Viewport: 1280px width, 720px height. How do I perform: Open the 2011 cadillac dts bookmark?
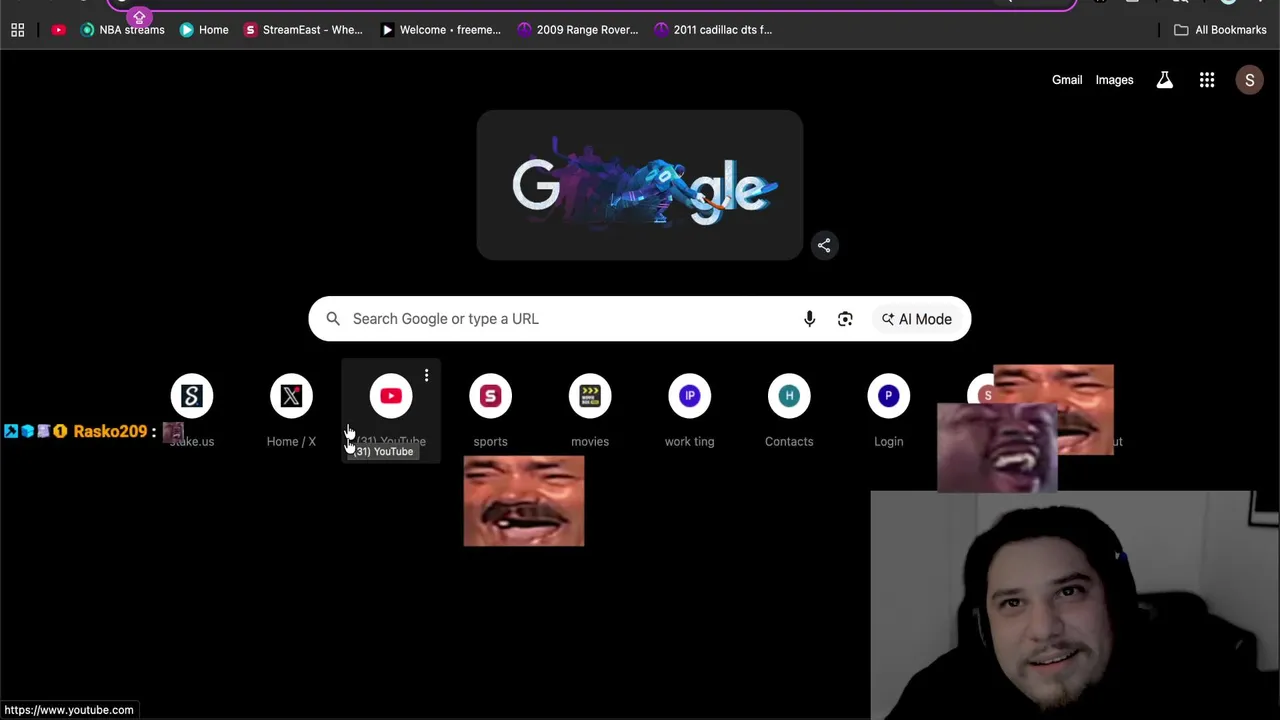point(715,30)
